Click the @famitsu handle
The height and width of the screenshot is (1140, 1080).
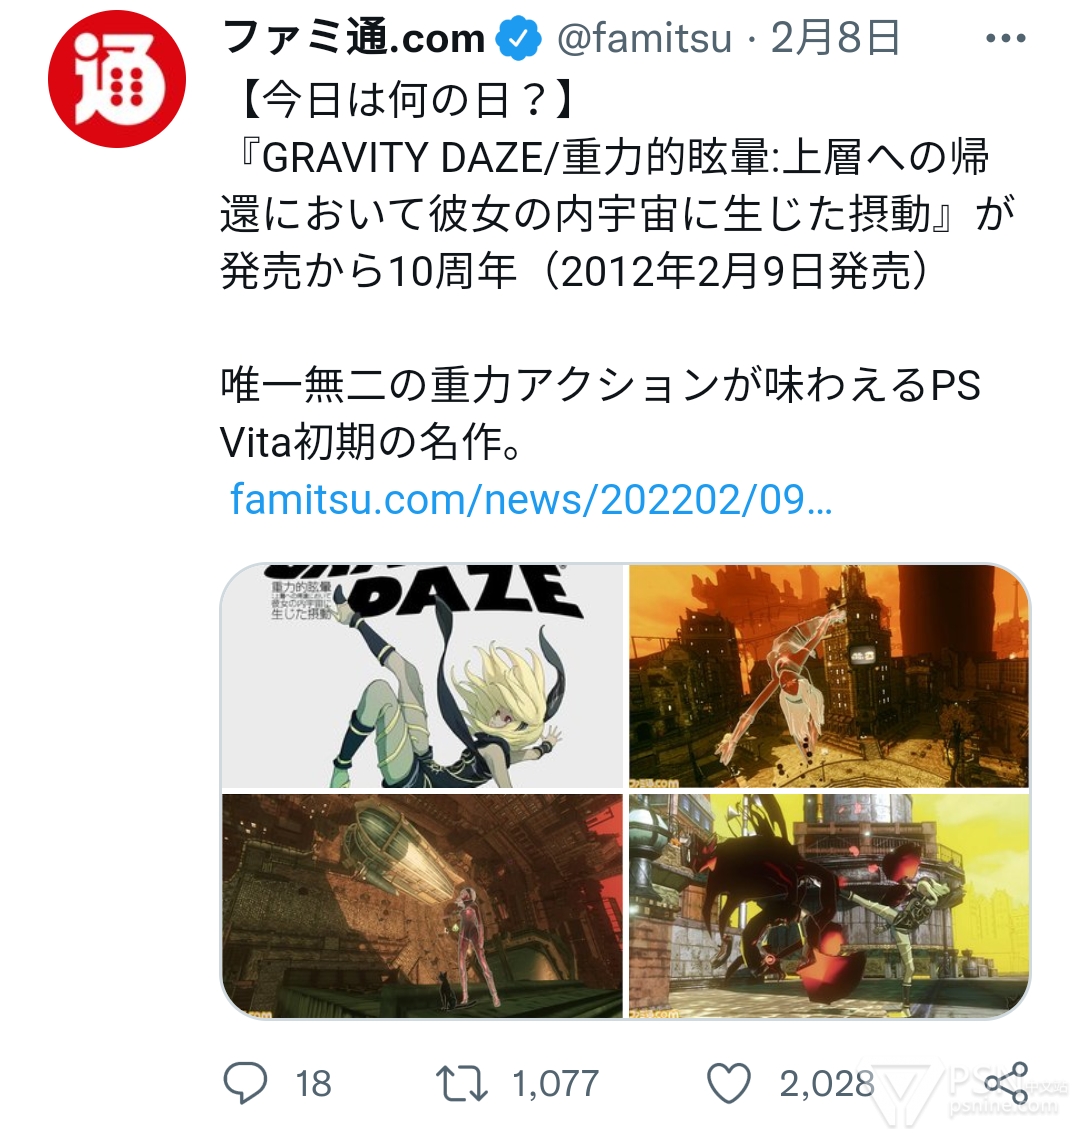coord(644,38)
